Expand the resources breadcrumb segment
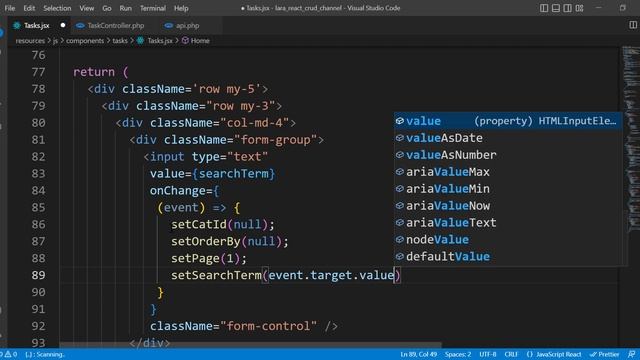The width and height of the screenshot is (640, 360). (30, 40)
